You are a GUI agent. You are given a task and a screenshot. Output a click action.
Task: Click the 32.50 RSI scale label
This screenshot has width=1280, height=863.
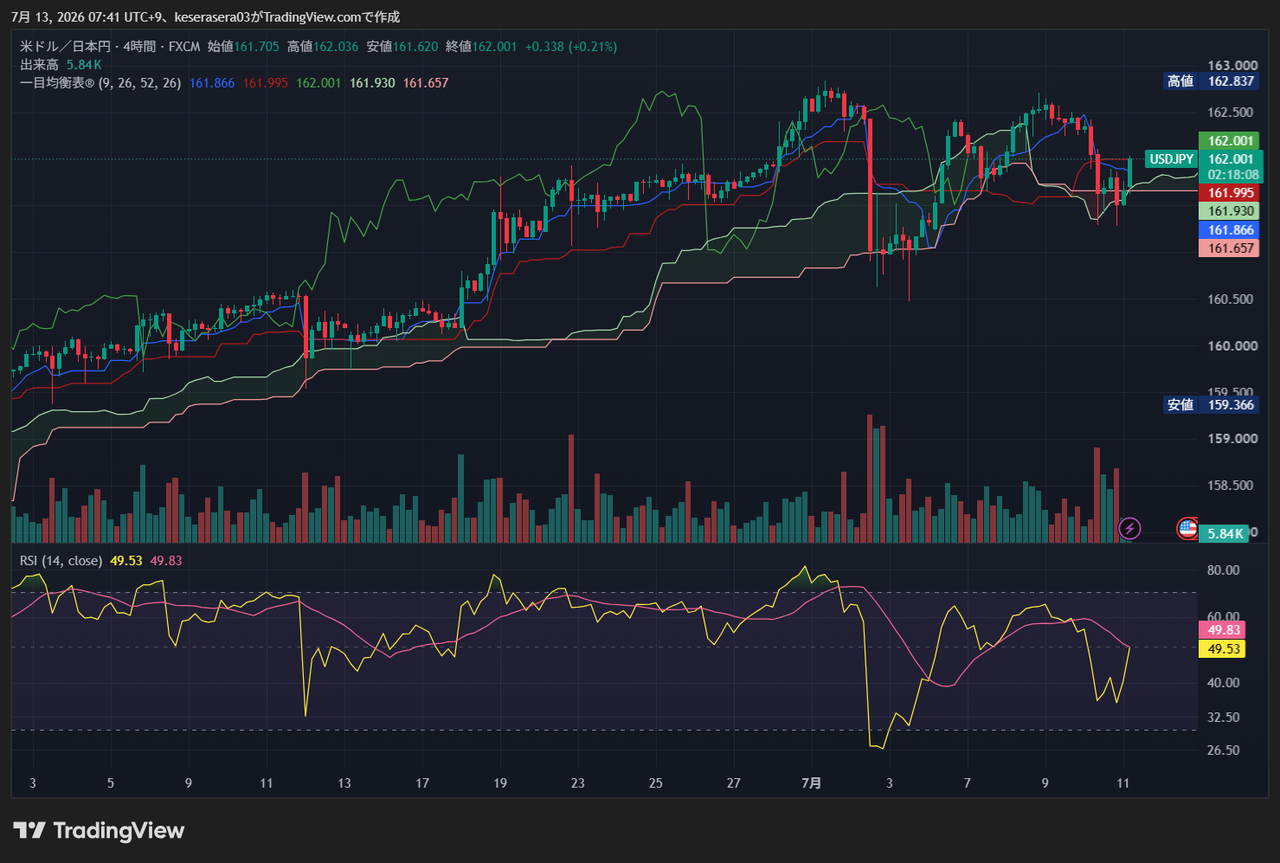[1224, 717]
